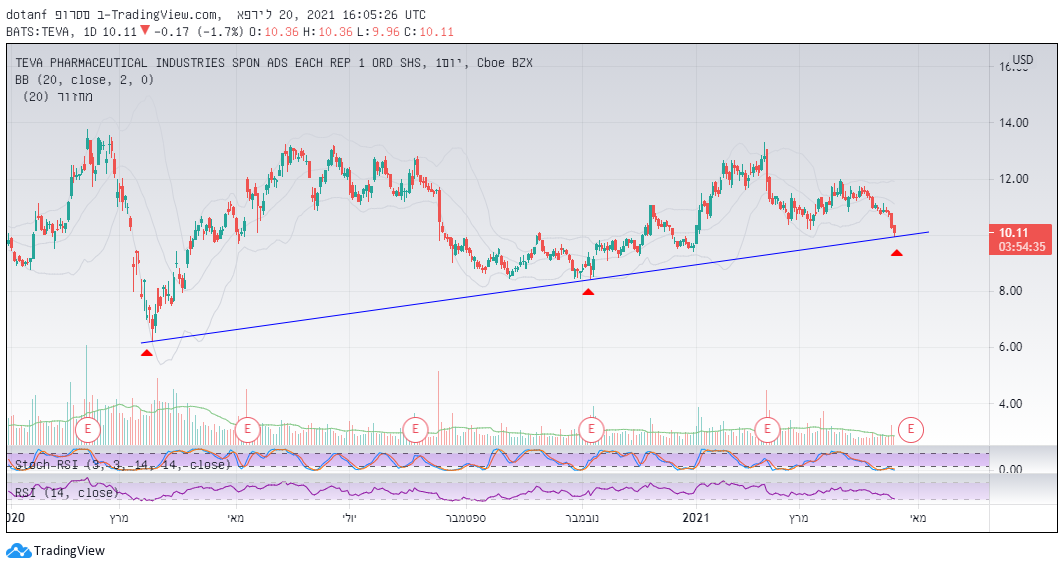1064x569 pixels.
Task: Click the C:10.11 close value
Action: pyautogui.click(x=429, y=31)
